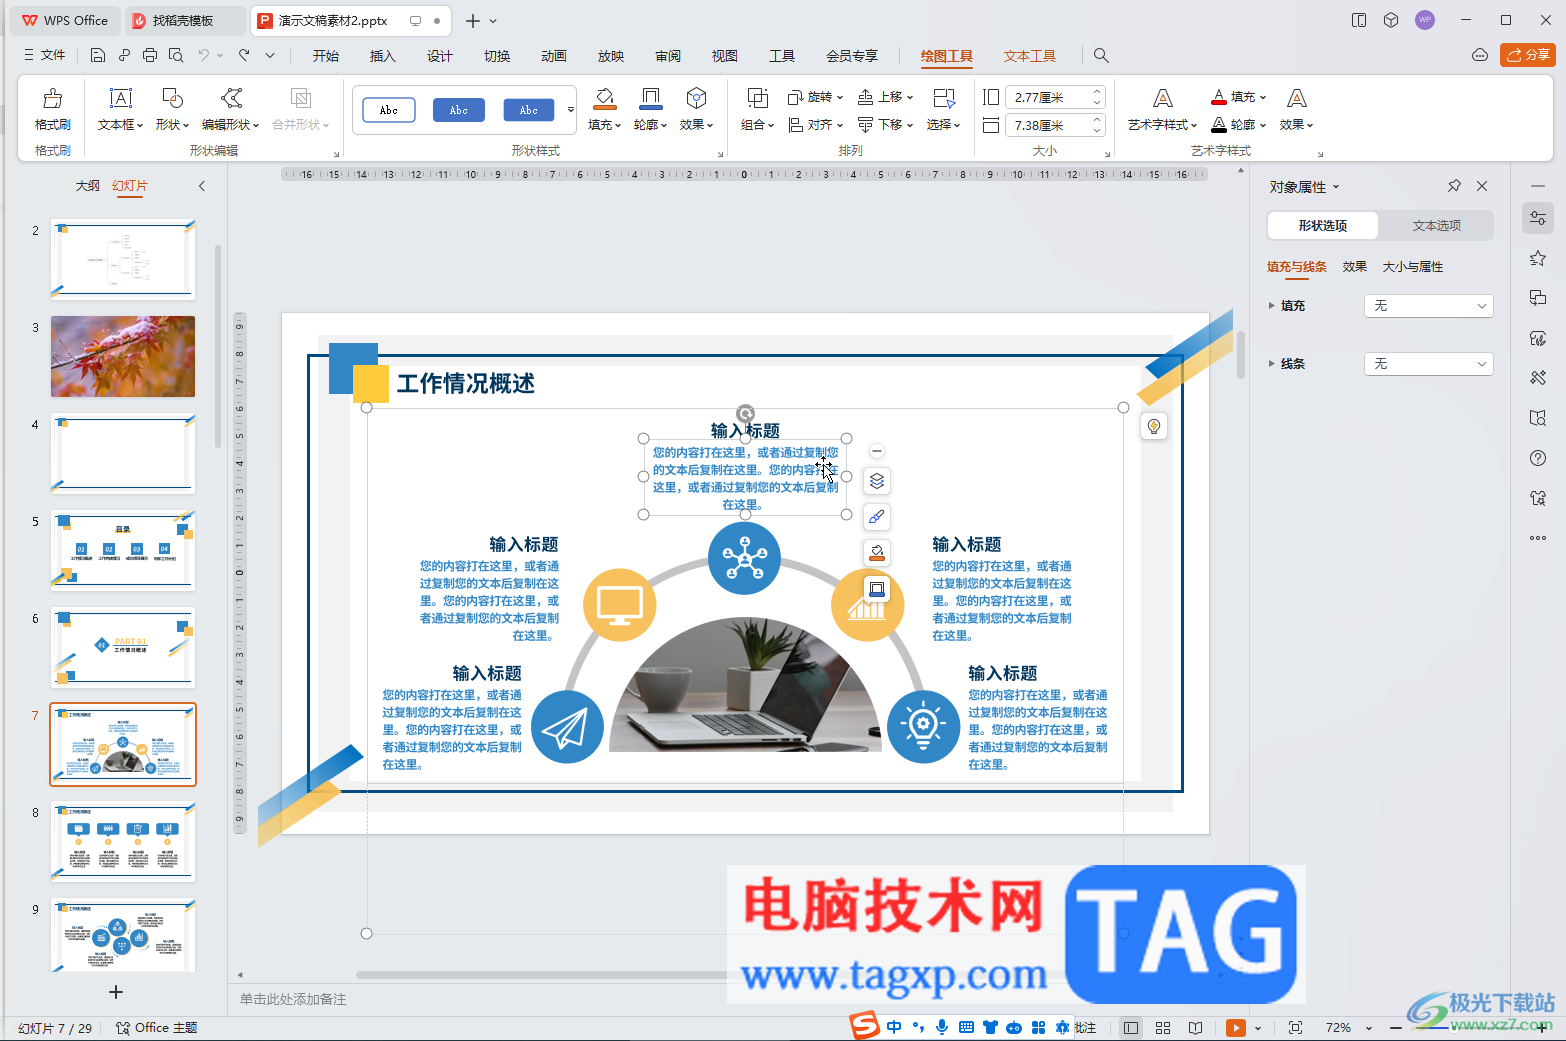1566x1041 pixels.
Task: Open the Line (线条) dropdown set to 无
Action: click(1428, 364)
